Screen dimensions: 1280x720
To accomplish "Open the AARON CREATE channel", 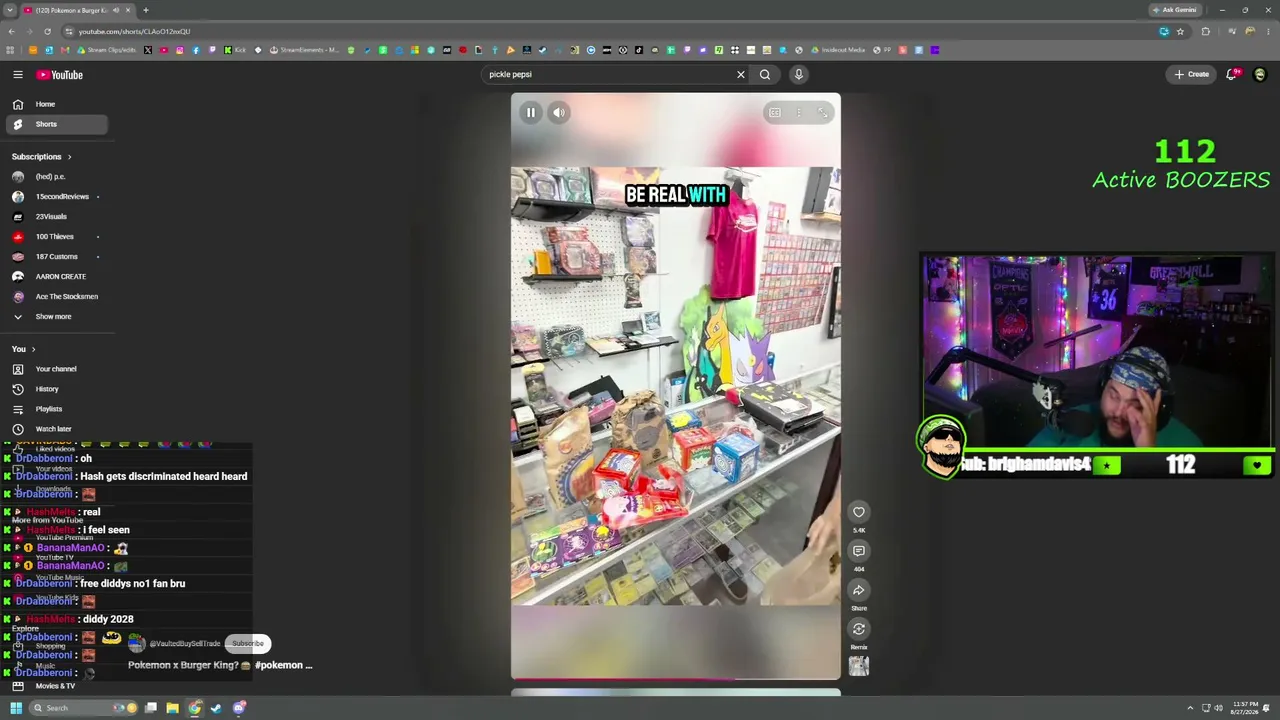I will point(55,277).
